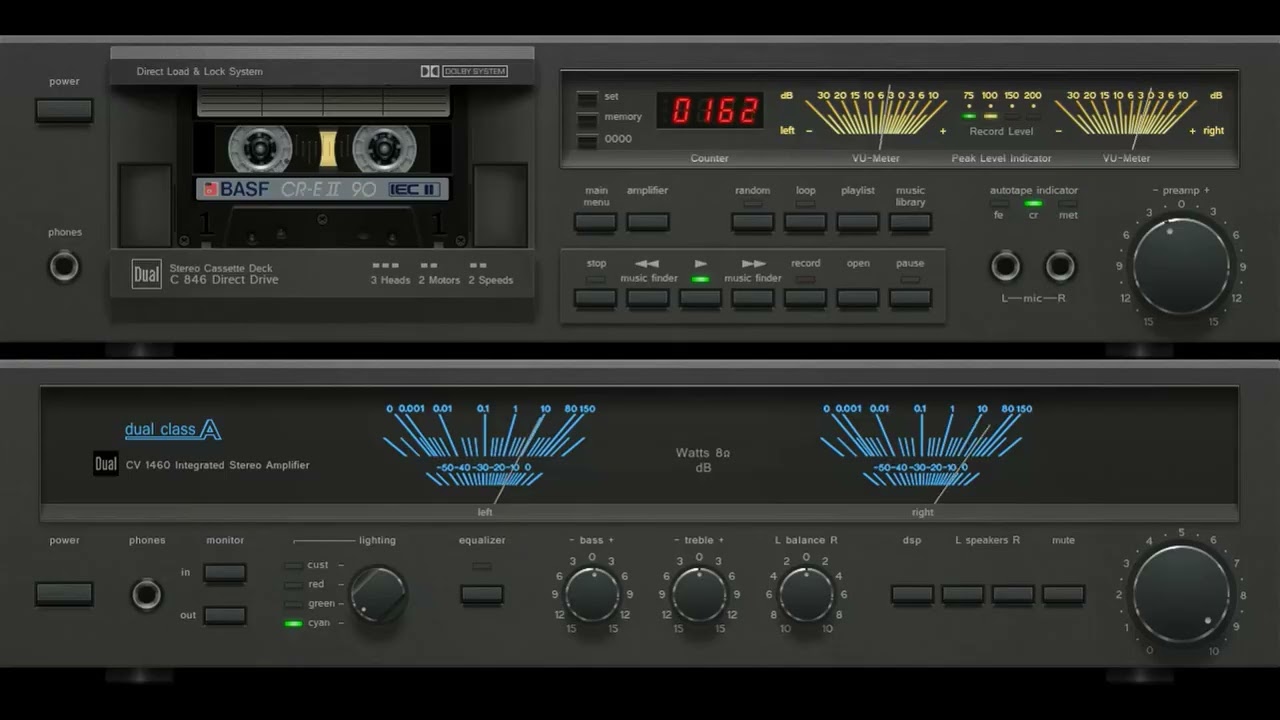Click the lighting selector knob
The height and width of the screenshot is (720, 1280).
coord(378,595)
